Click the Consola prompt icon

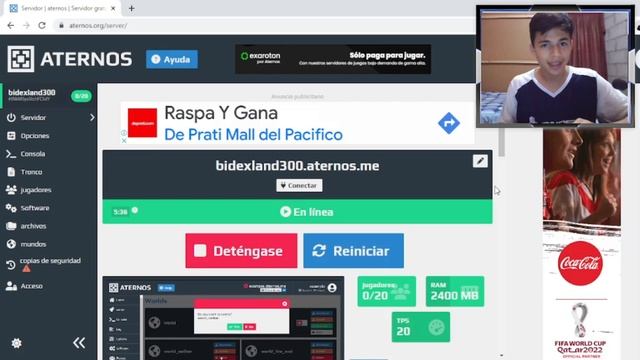tap(11, 154)
